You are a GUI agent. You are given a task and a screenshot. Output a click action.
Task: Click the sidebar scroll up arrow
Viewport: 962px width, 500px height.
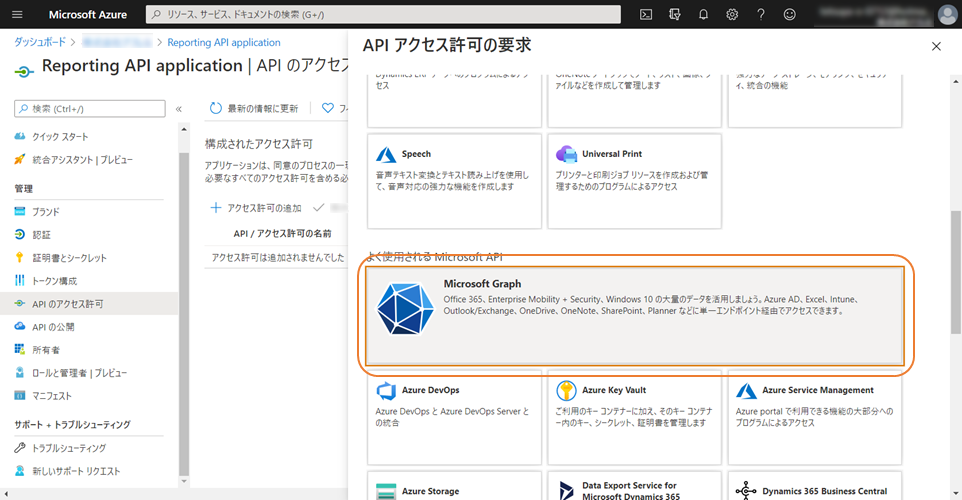(184, 129)
